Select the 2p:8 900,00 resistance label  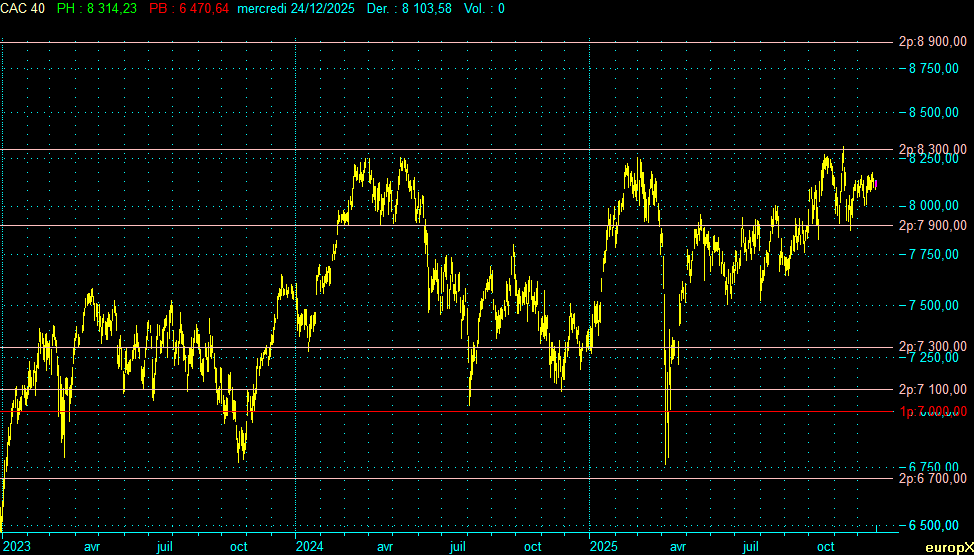(x=932, y=42)
